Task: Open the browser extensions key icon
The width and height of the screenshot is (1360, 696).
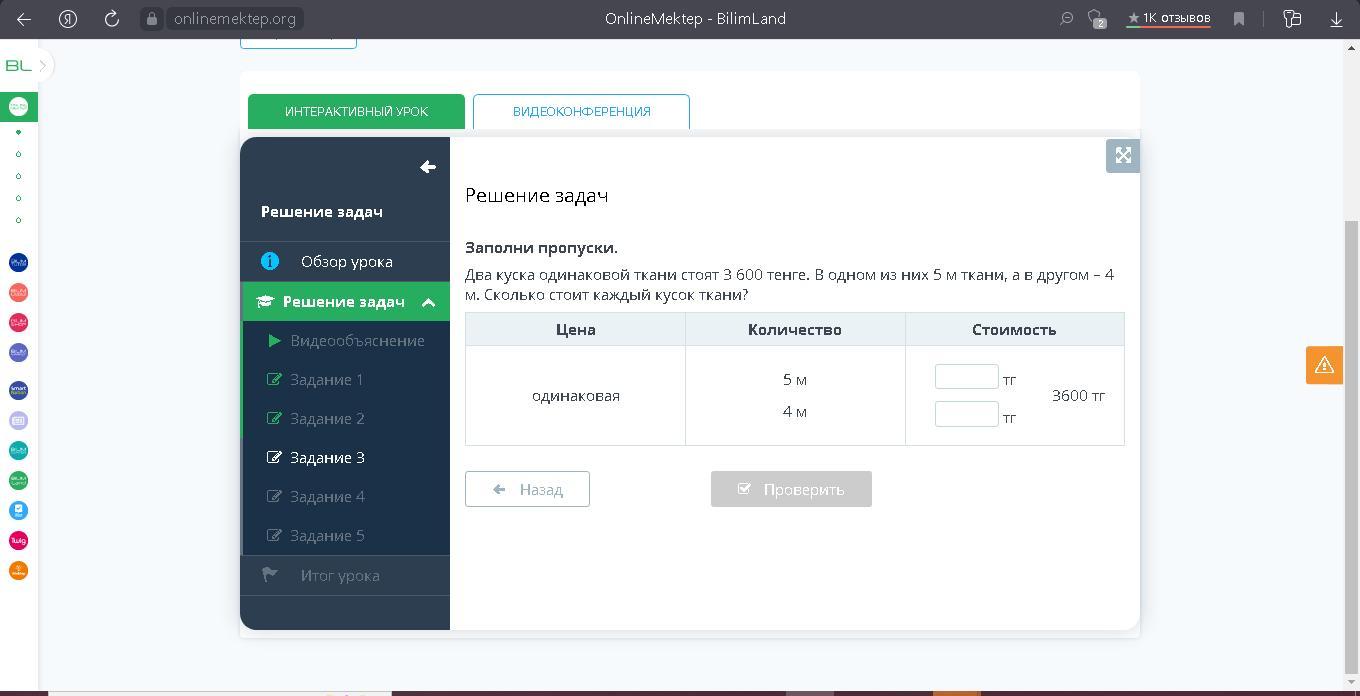Action: pyautogui.click(x=1292, y=18)
